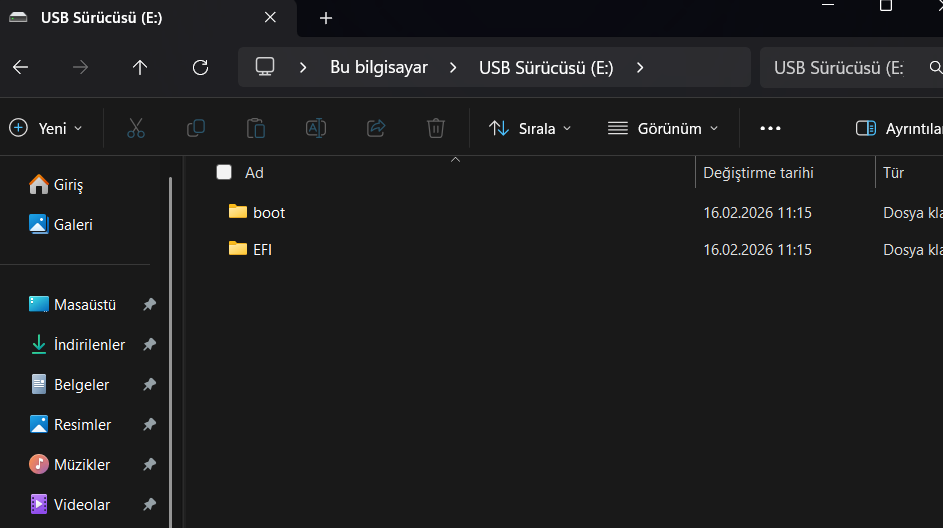This screenshot has height=528, width=943.
Task: Open the three-dot more options menu
Action: [x=770, y=128]
